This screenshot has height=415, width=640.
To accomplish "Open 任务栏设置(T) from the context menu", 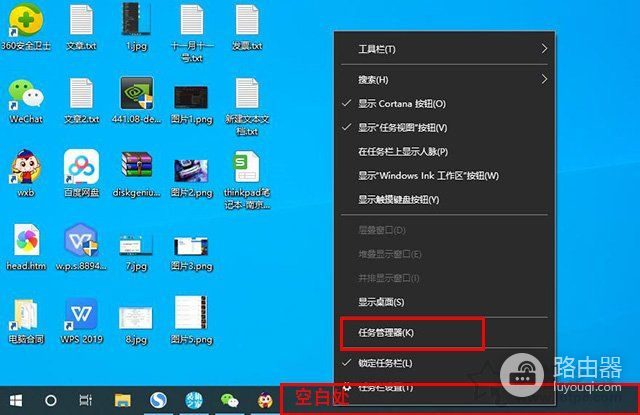I will click(x=444, y=387).
